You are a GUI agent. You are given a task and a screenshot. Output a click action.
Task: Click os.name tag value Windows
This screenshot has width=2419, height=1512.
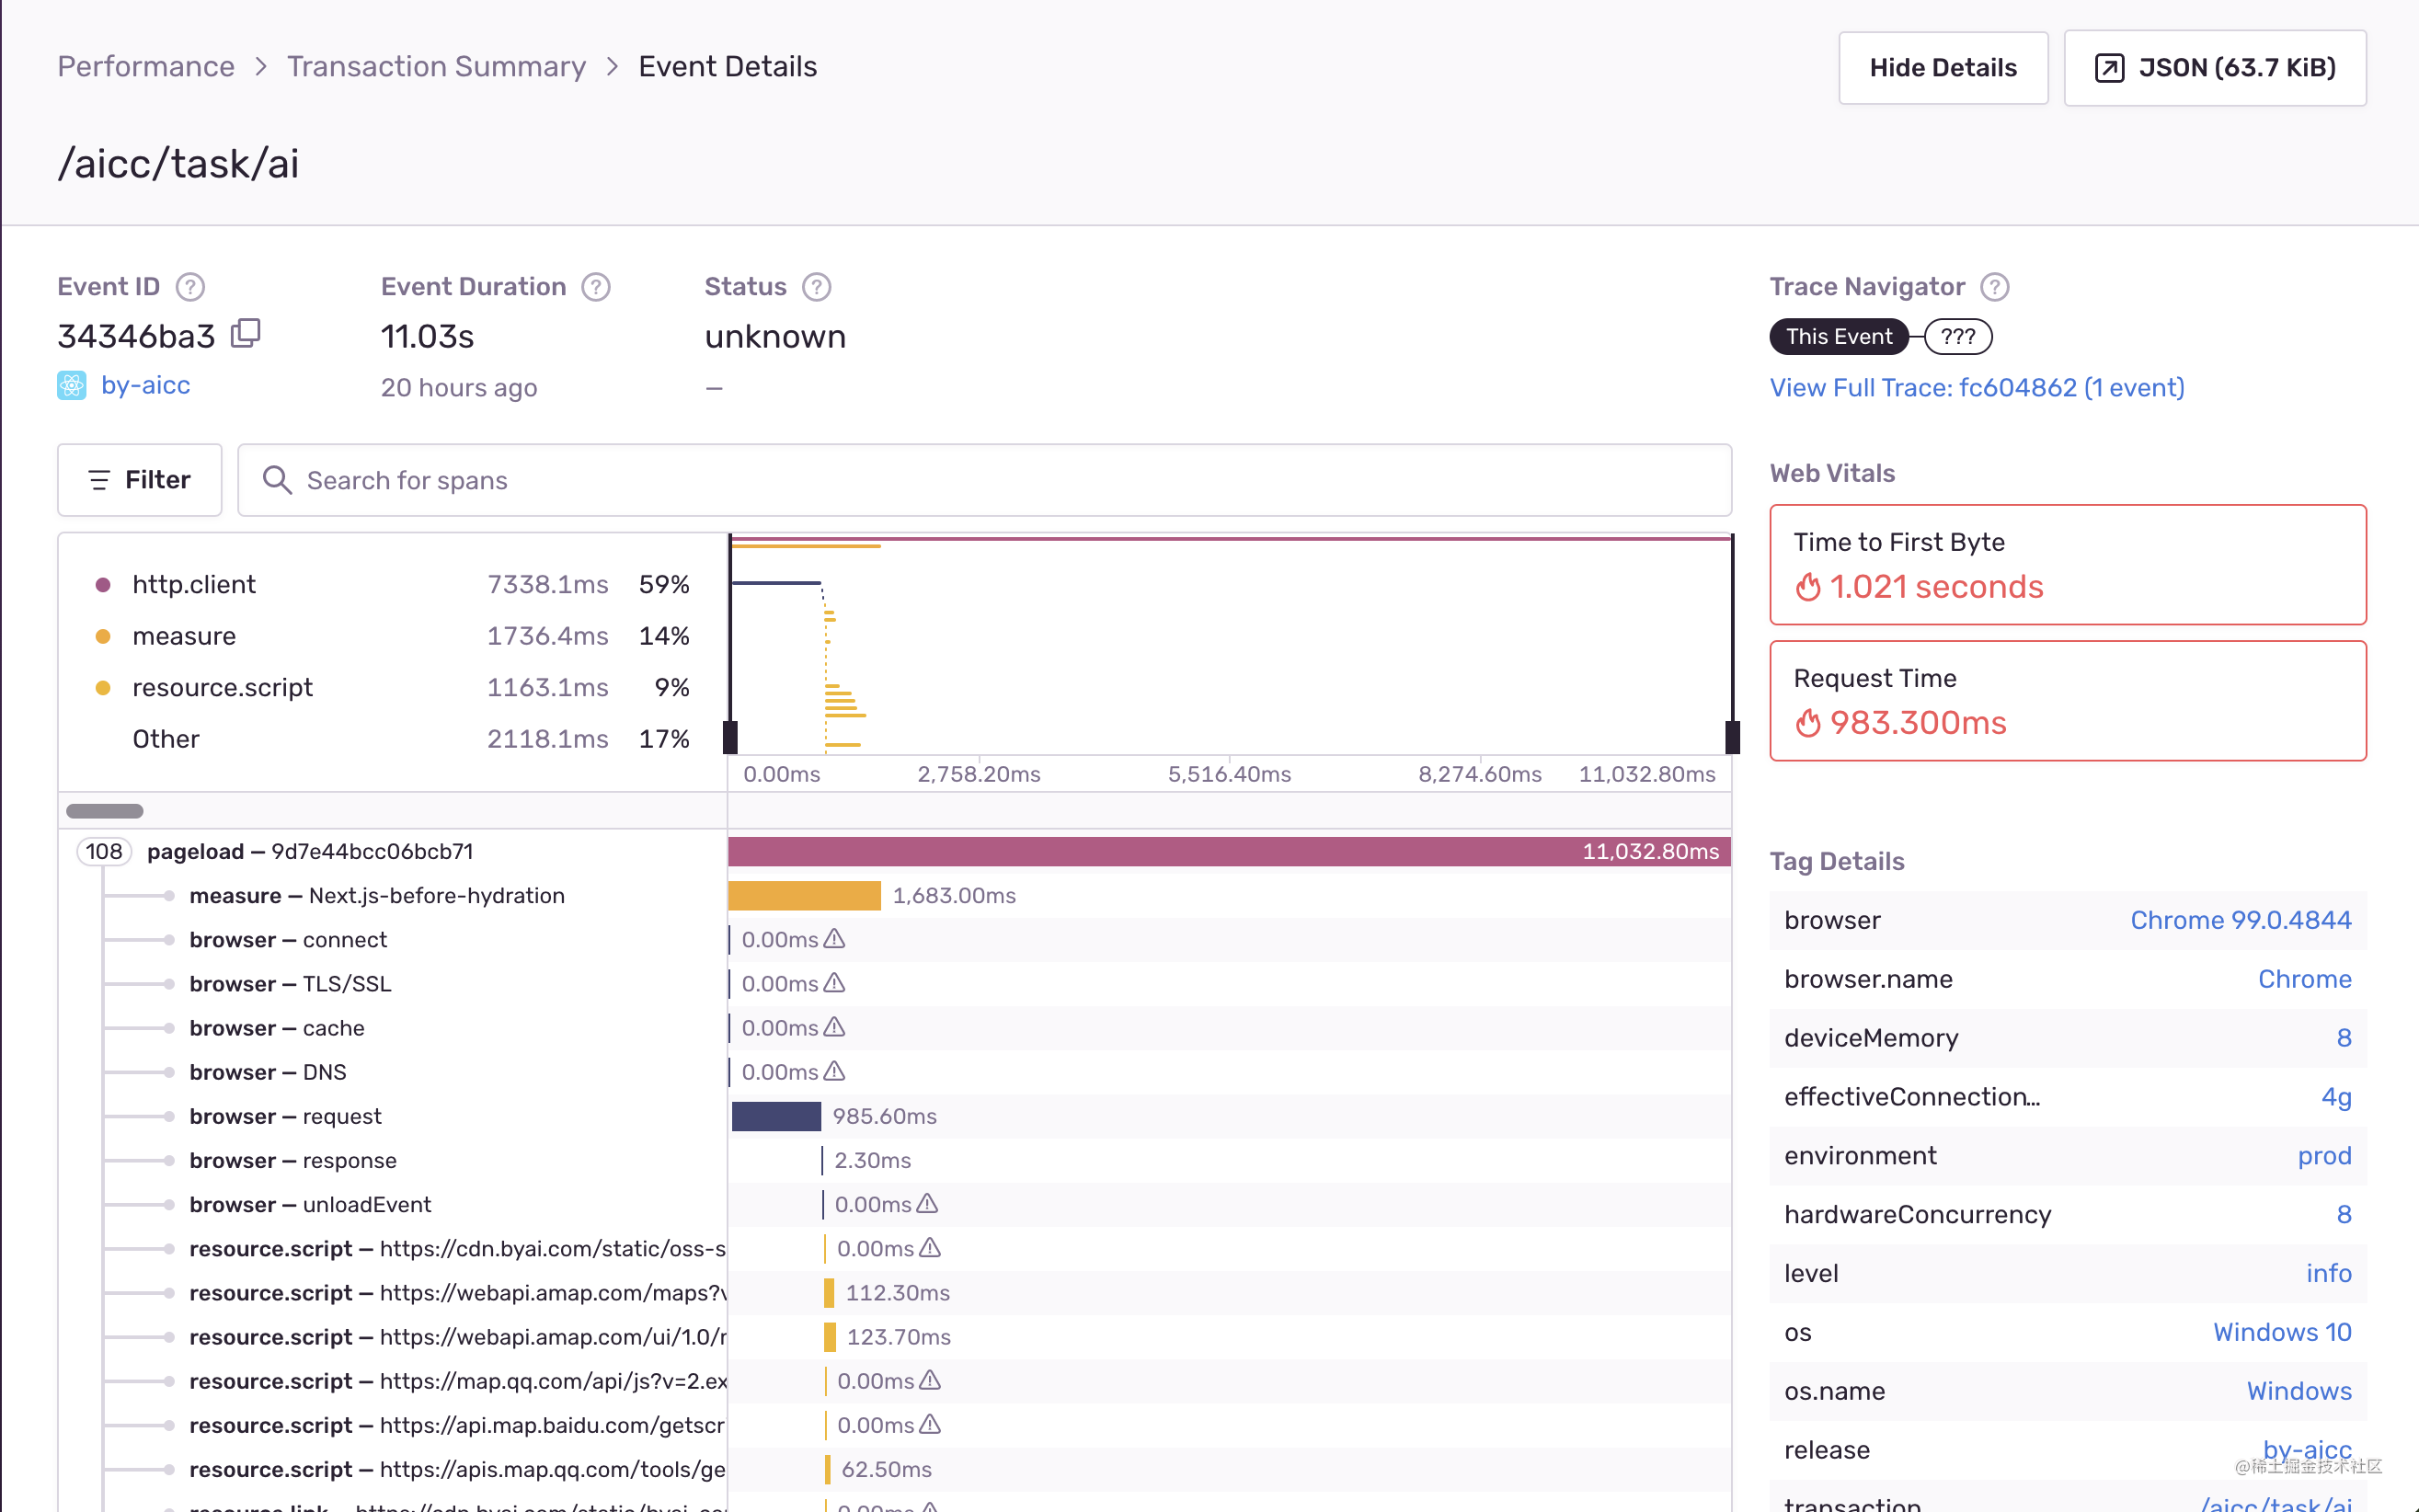[2299, 1391]
